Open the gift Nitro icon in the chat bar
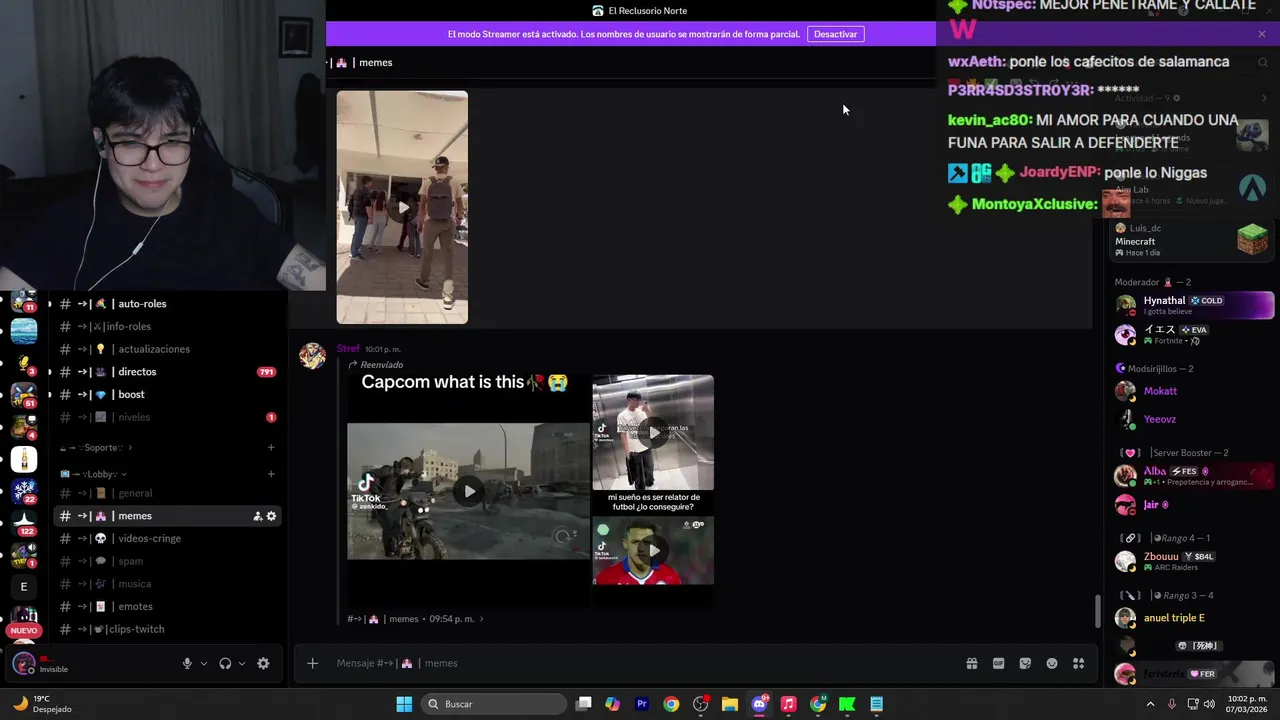 pyautogui.click(x=971, y=663)
